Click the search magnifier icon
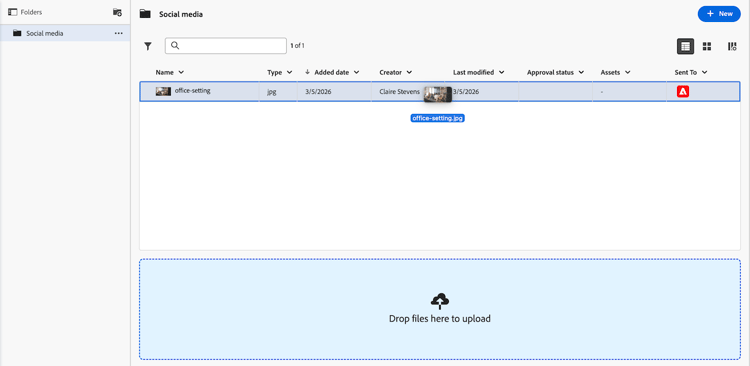 pos(175,45)
